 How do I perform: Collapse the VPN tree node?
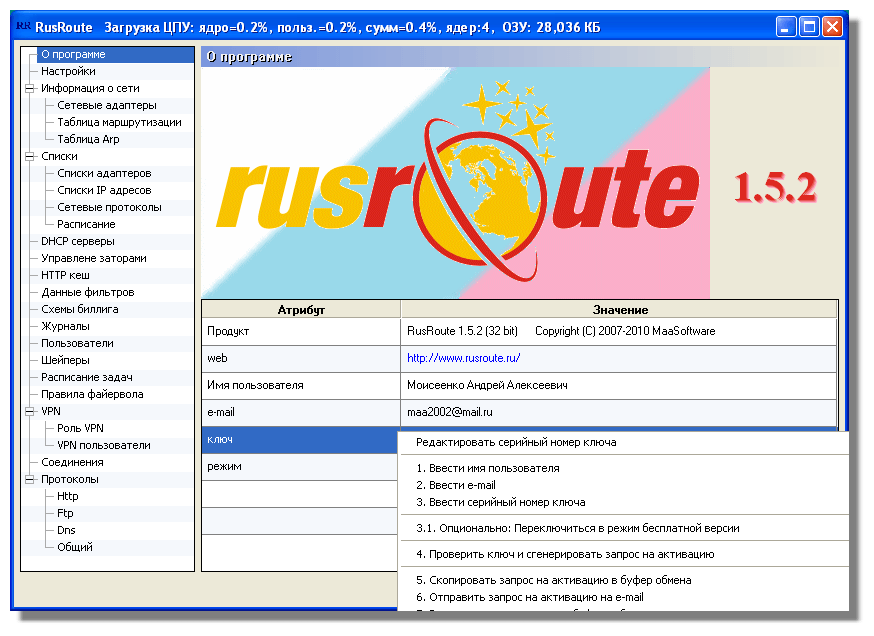pos(29,411)
